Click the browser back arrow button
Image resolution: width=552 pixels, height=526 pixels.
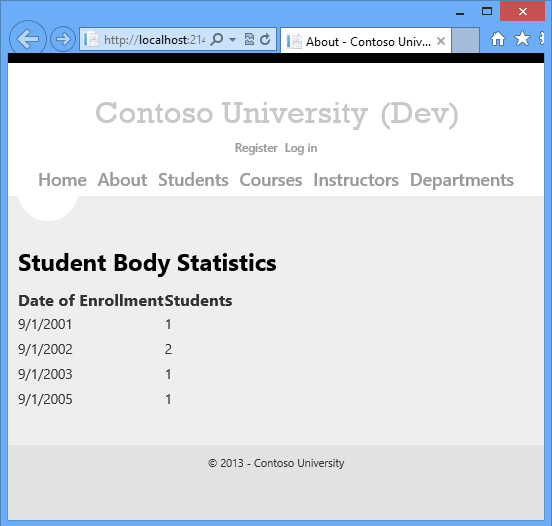[27, 39]
